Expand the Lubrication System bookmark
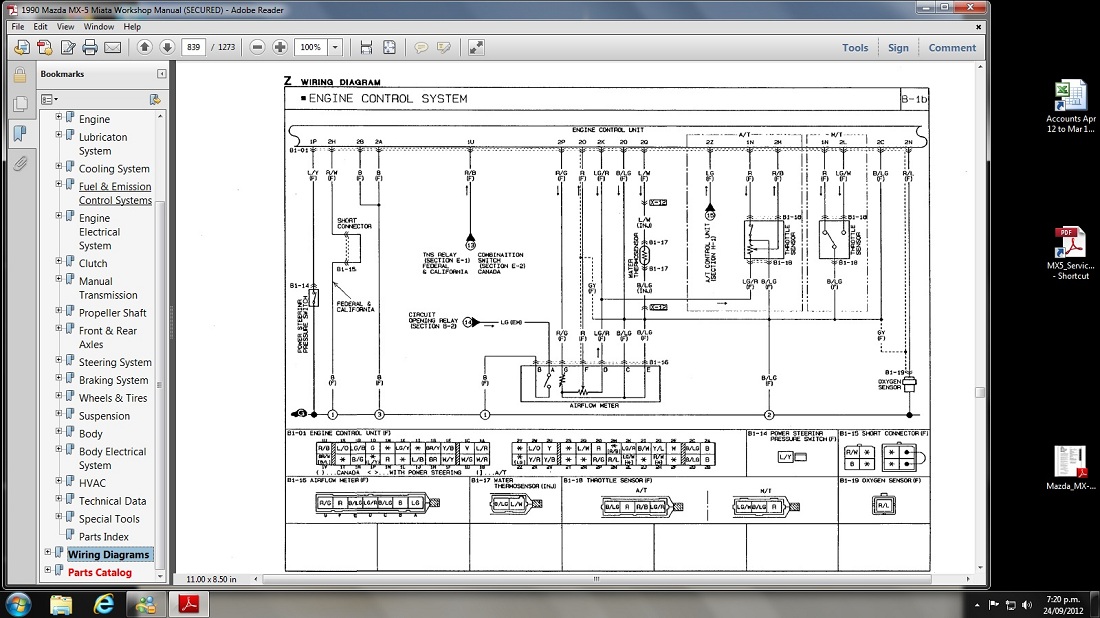This screenshot has width=1100, height=618. point(58,135)
